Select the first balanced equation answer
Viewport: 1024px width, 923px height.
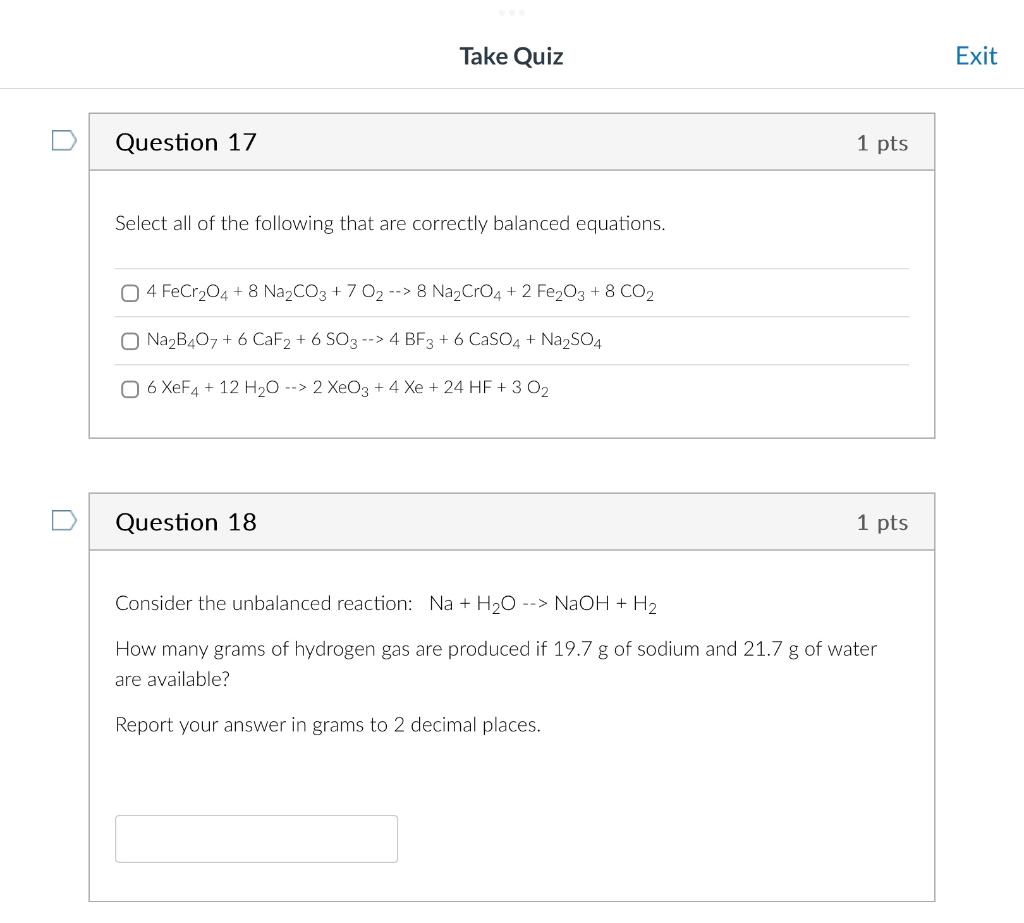tap(130, 293)
